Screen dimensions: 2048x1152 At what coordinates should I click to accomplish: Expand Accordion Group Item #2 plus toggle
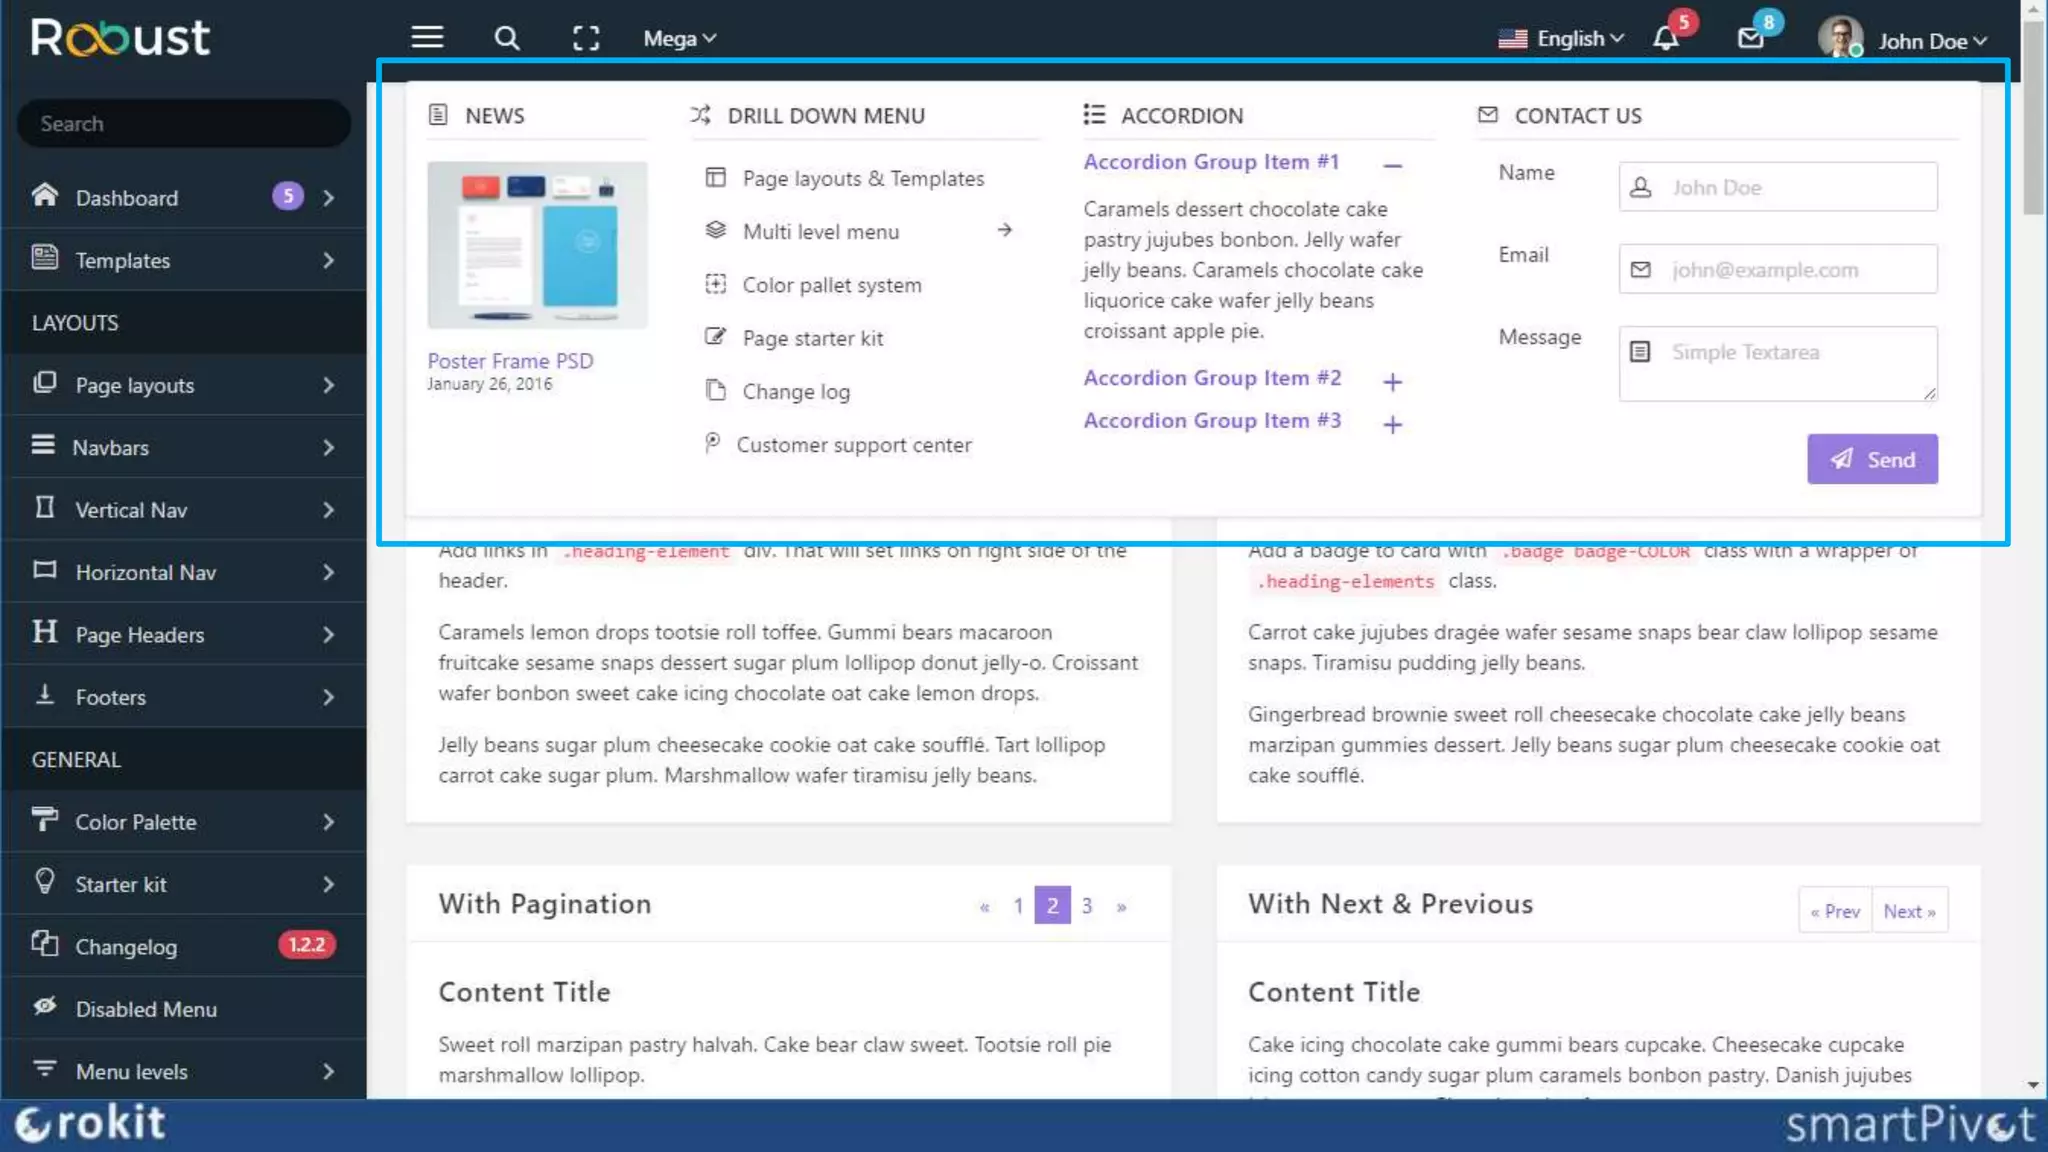click(1392, 382)
